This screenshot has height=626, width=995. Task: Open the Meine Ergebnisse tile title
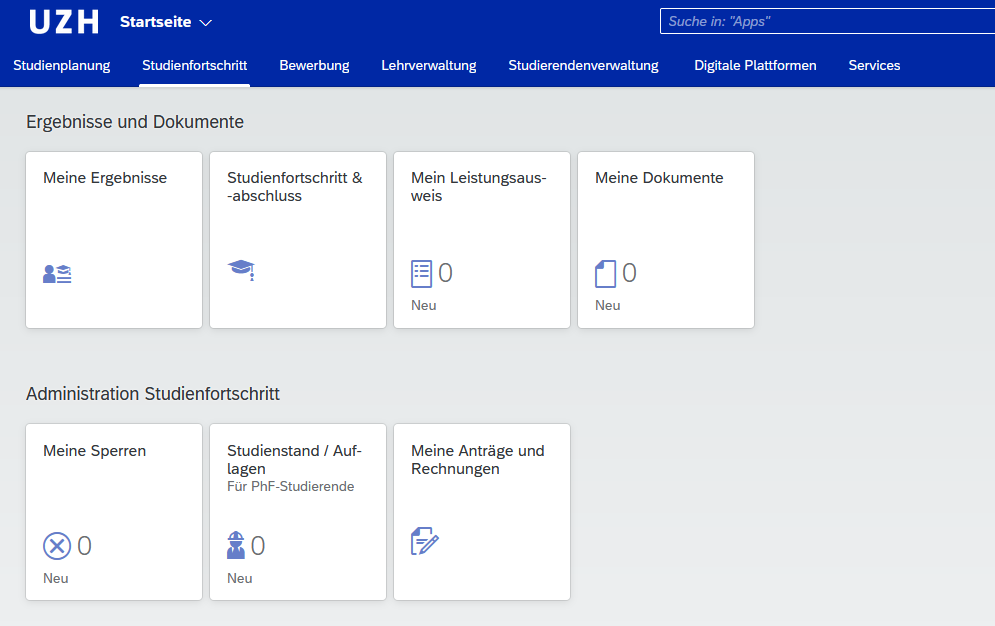coord(105,178)
